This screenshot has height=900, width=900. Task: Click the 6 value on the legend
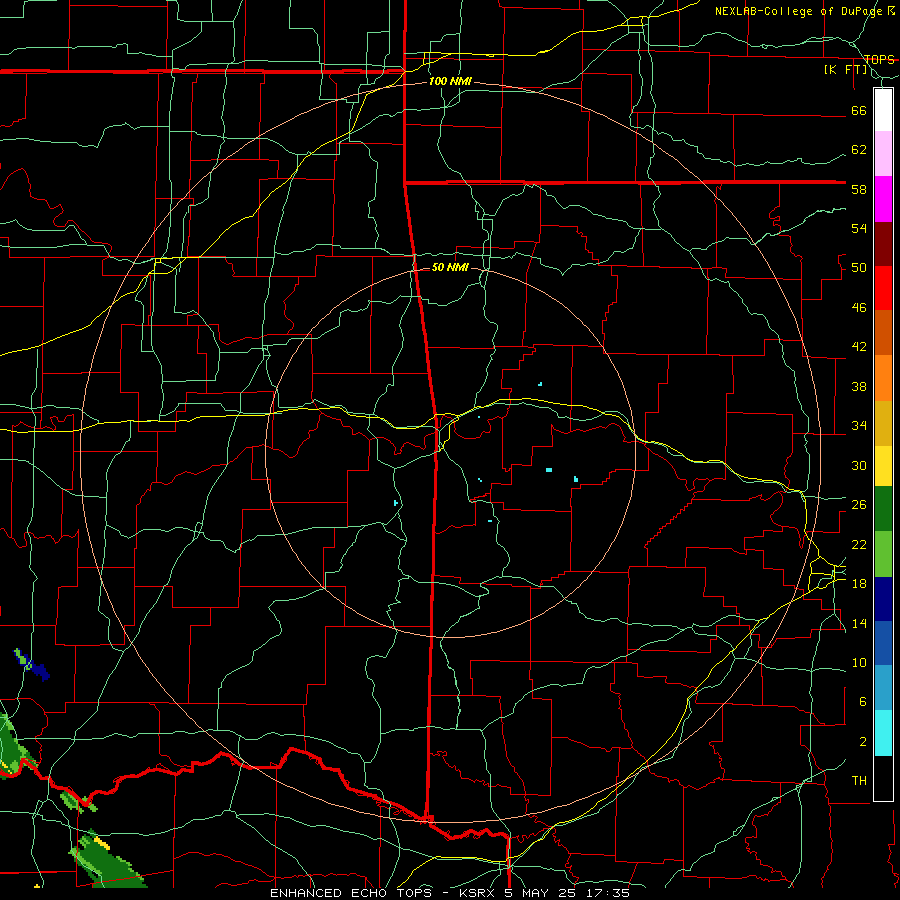[863, 702]
